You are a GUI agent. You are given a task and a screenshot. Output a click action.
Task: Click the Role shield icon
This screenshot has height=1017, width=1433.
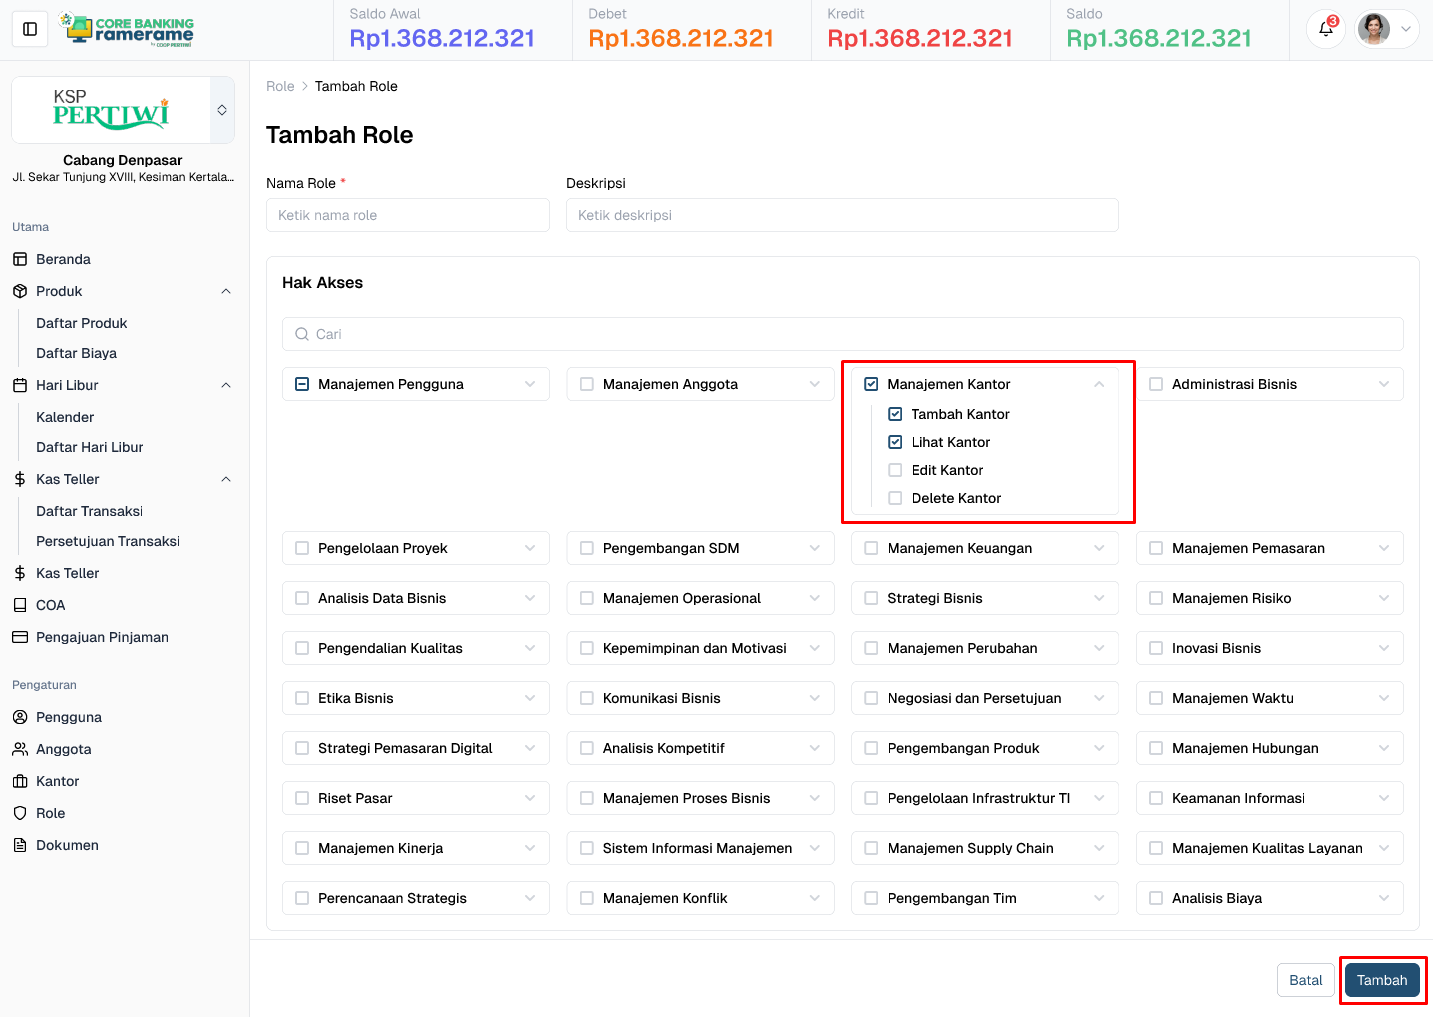pos(20,813)
